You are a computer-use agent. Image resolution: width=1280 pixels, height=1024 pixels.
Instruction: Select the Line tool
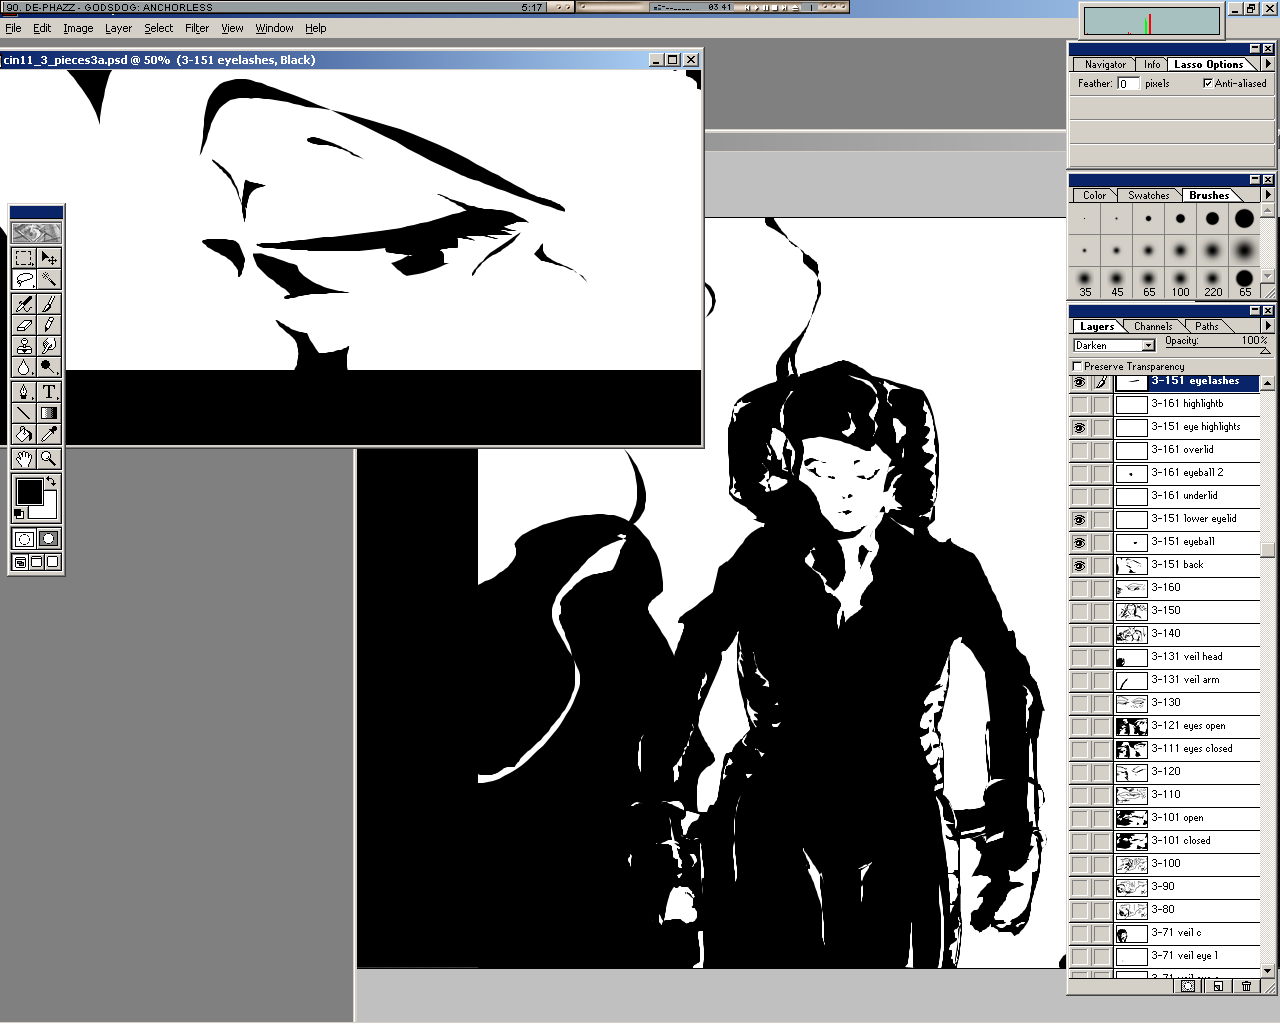[x=25, y=413]
